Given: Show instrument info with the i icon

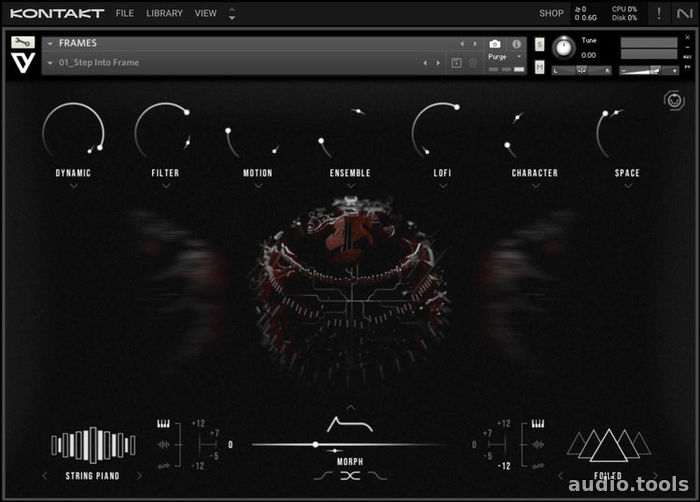Looking at the screenshot, I should point(517,44).
